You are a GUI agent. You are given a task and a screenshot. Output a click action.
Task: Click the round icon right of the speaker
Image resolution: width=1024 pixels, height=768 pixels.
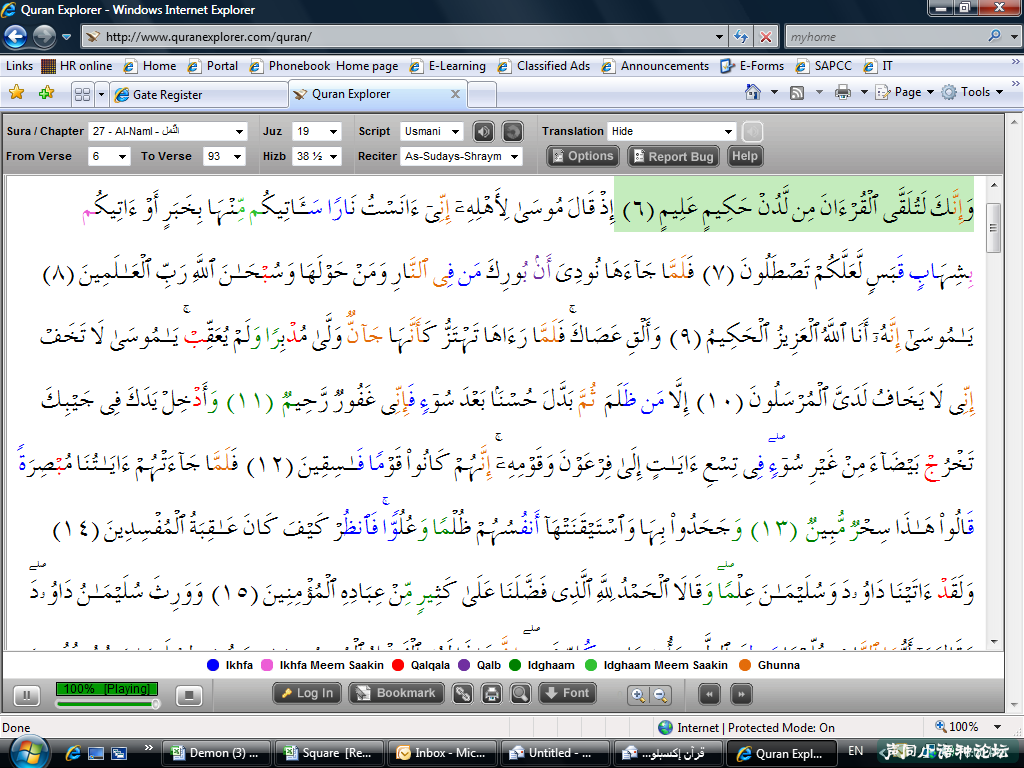513,132
